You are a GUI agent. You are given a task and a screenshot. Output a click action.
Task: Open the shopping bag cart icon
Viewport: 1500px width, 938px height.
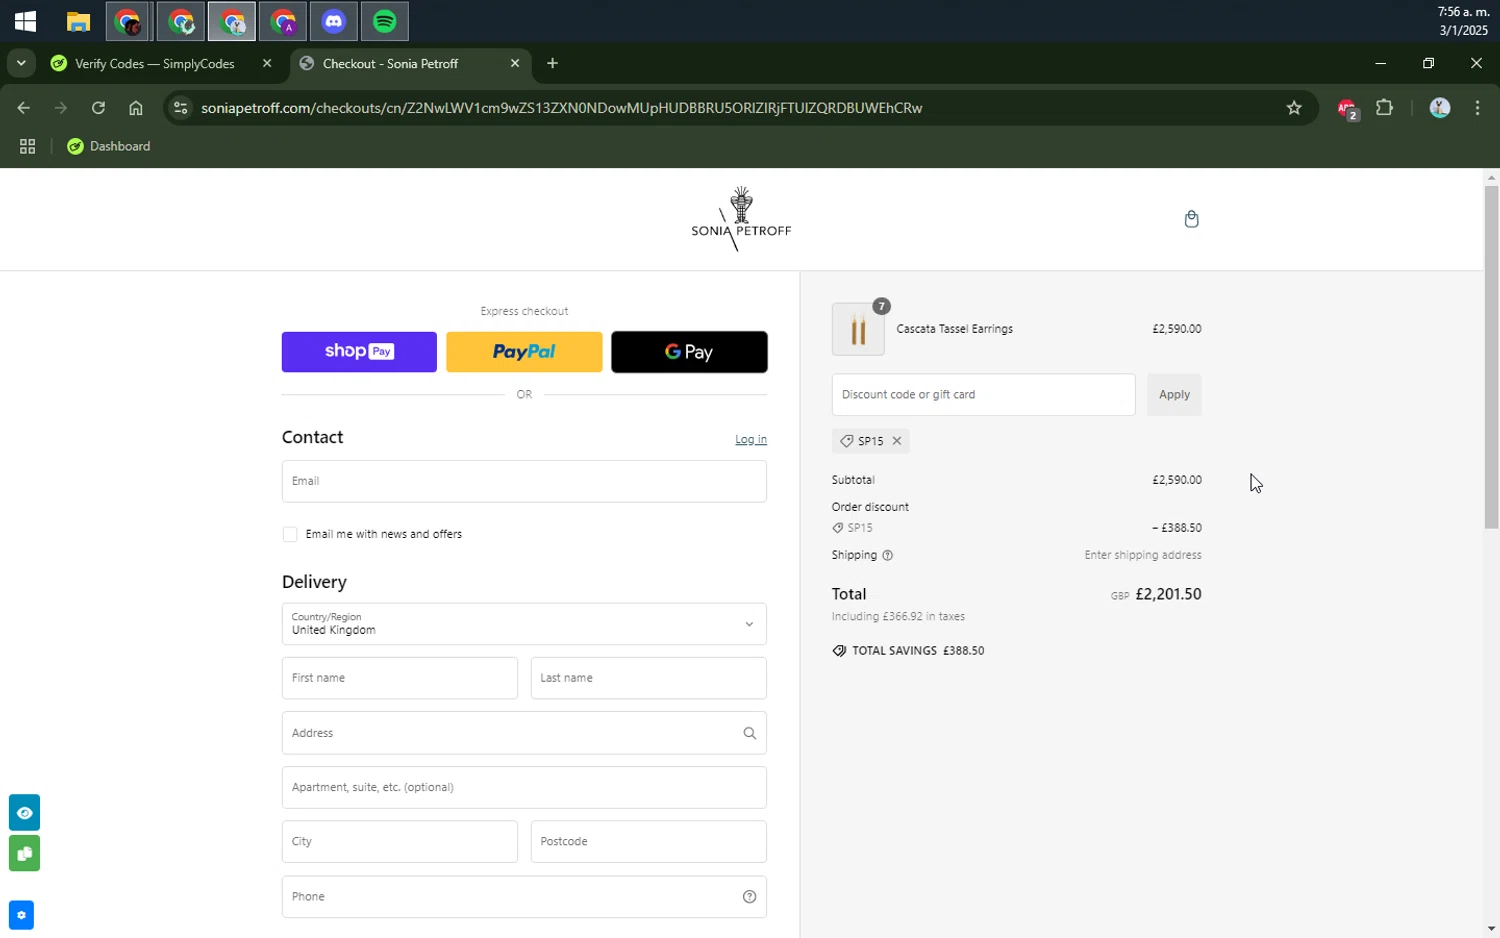tap(1191, 219)
